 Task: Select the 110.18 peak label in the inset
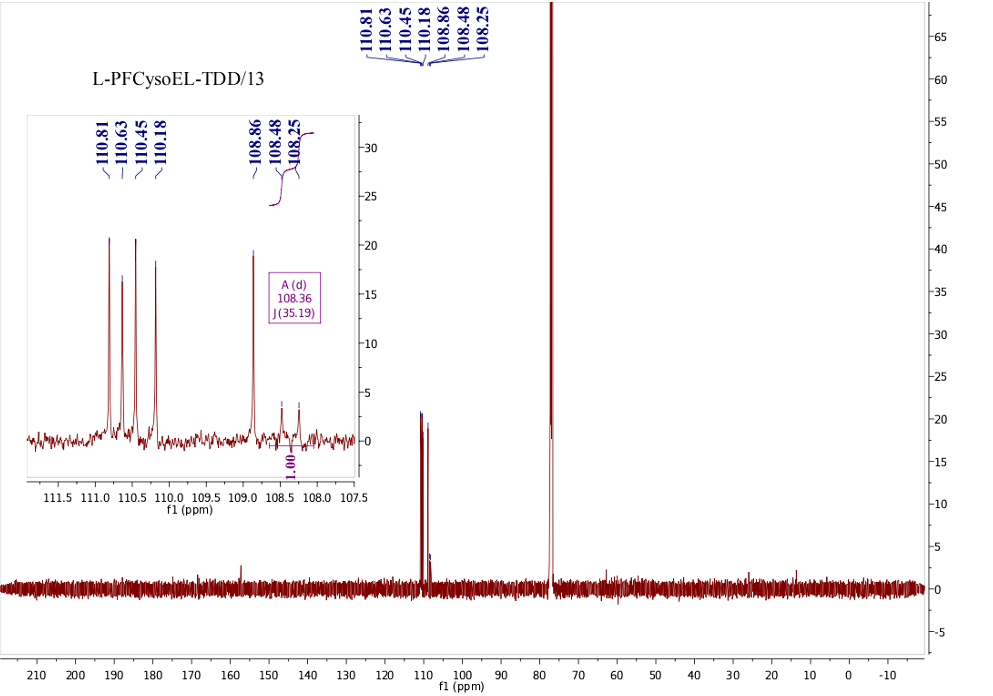[x=160, y=141]
